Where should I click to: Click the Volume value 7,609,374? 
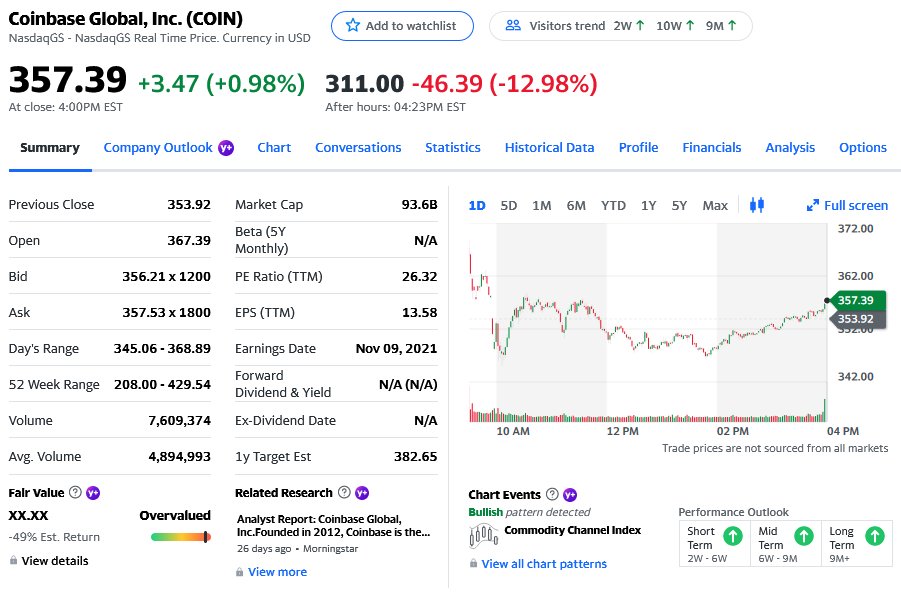click(179, 421)
